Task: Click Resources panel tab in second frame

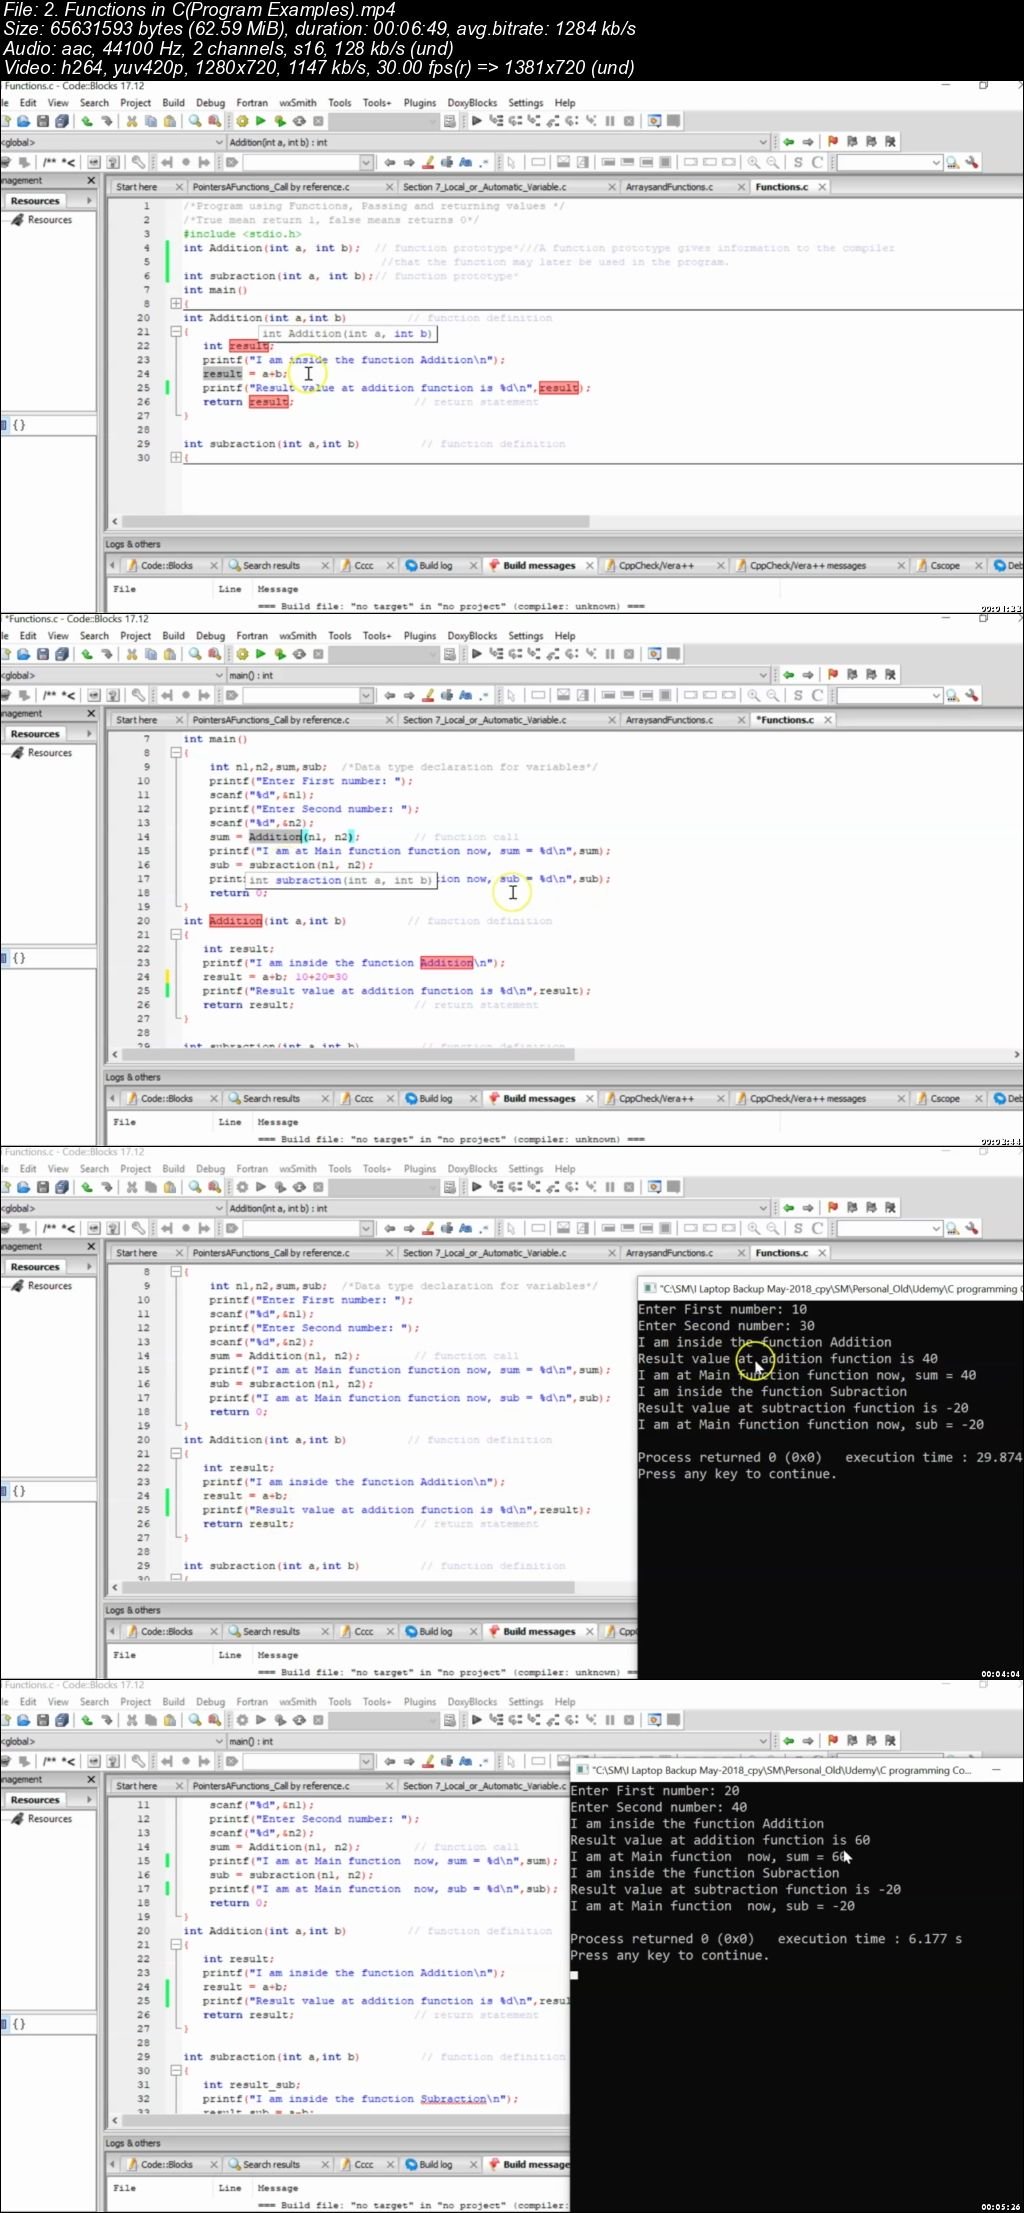Action: pos(36,734)
